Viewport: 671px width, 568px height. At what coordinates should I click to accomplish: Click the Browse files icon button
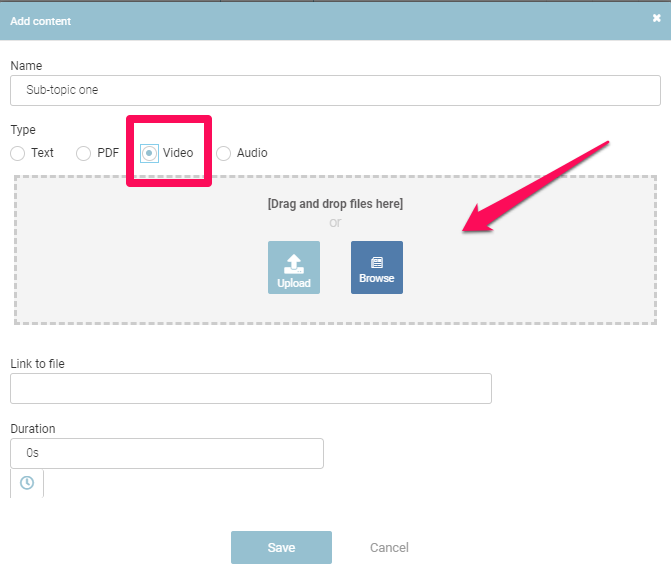(x=377, y=267)
